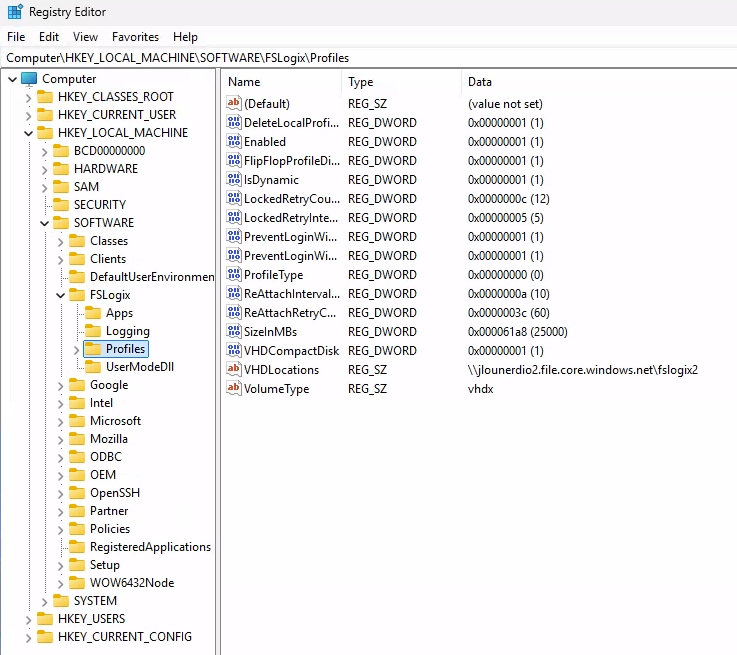
Task: Open the Edit menu
Action: pyautogui.click(x=49, y=37)
